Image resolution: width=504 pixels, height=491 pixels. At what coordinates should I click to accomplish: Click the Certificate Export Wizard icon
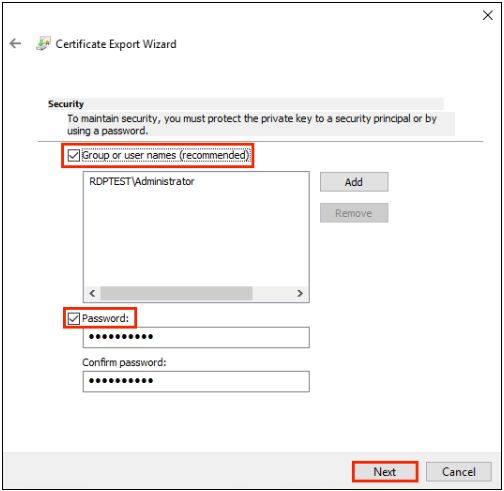(43, 44)
